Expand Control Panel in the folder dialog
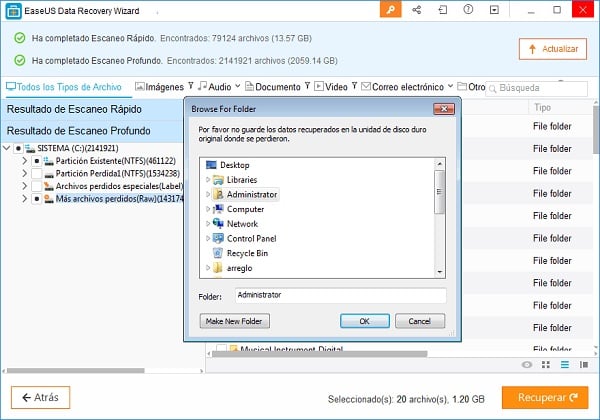Screen dimensions: 600x420 pyautogui.click(x=208, y=238)
